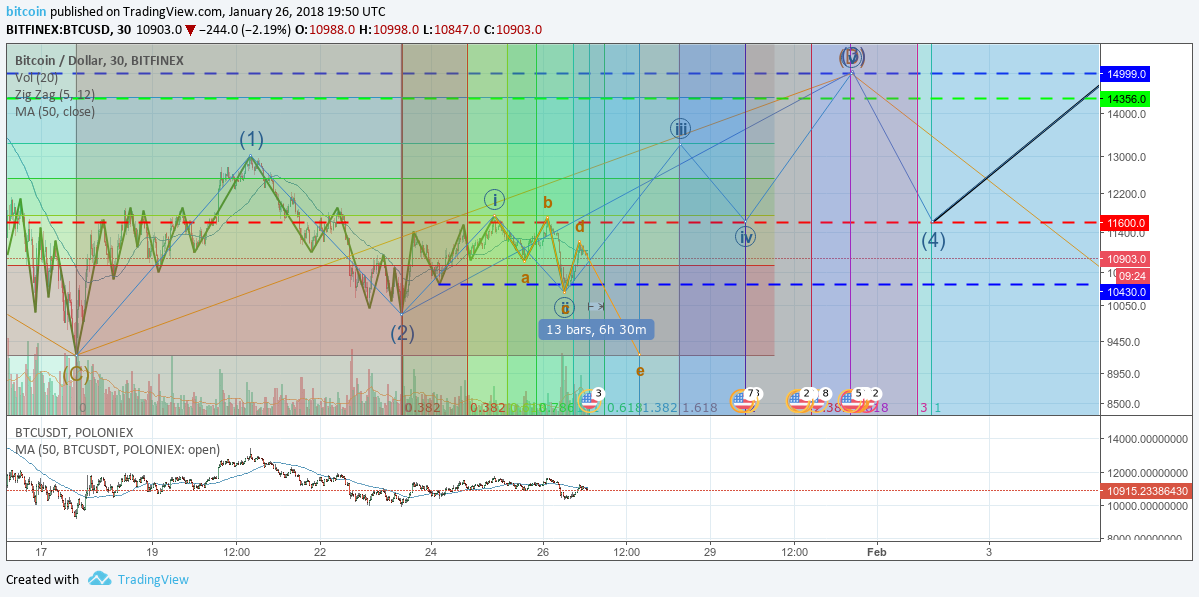The height and width of the screenshot is (597, 1199).
Task: Click the 0.786 Fibonacci time label
Action: point(556,408)
